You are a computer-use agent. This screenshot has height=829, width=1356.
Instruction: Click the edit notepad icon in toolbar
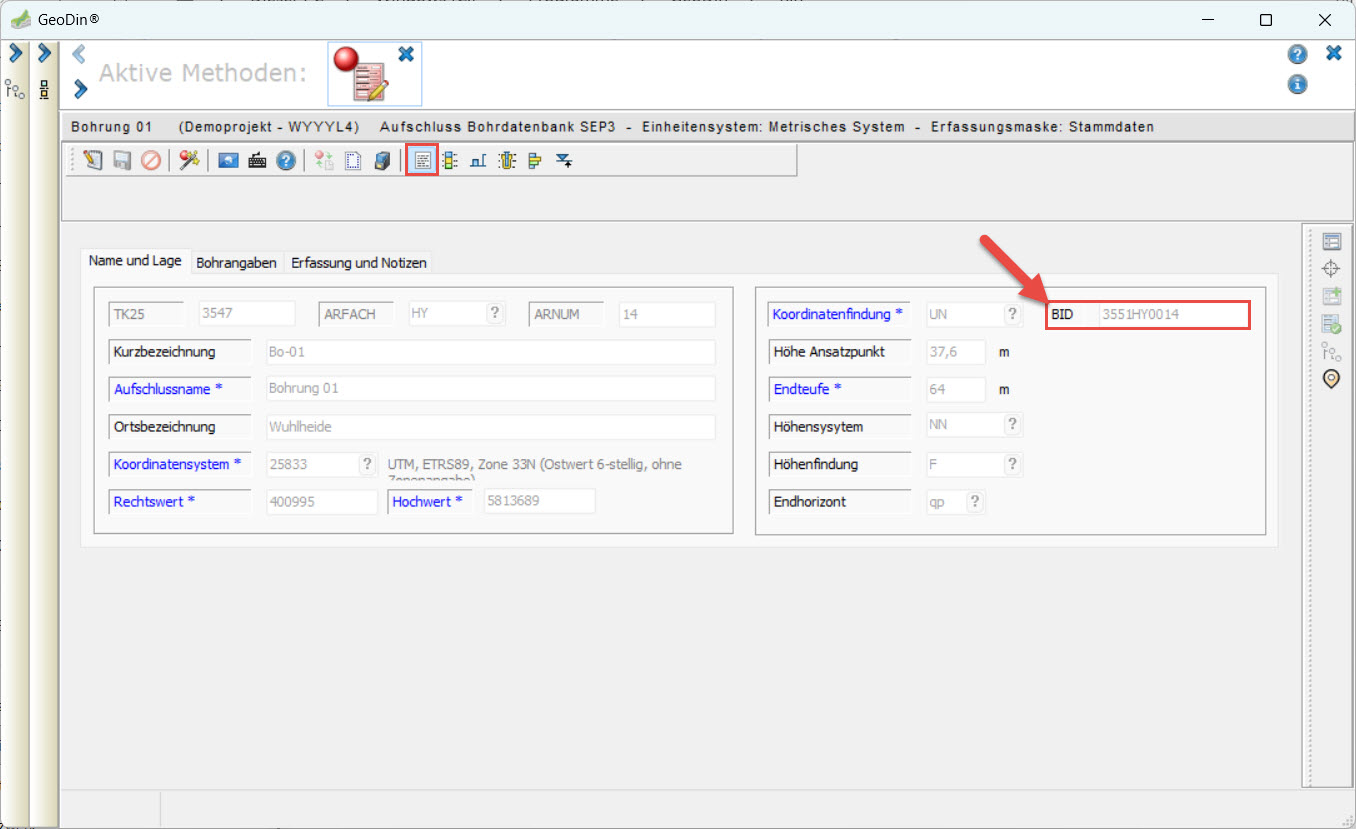pos(93,160)
